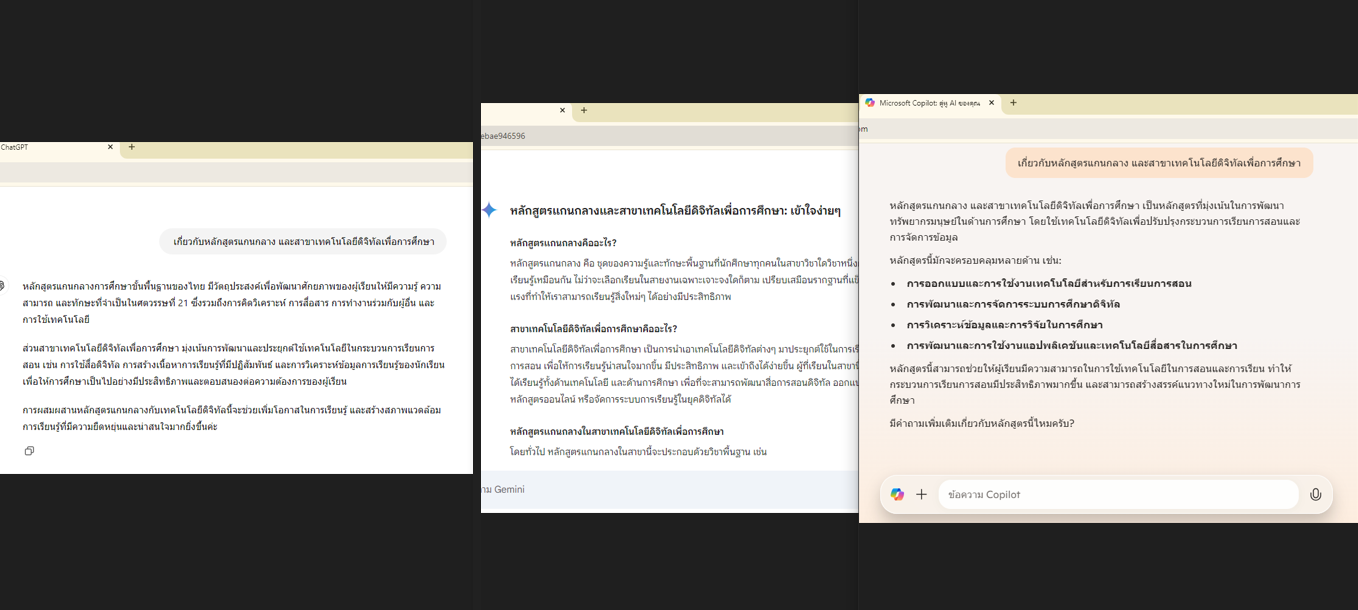The height and width of the screenshot is (610, 1358).
Task: Click the ChatGPT logo beside the response
Action: (2, 286)
